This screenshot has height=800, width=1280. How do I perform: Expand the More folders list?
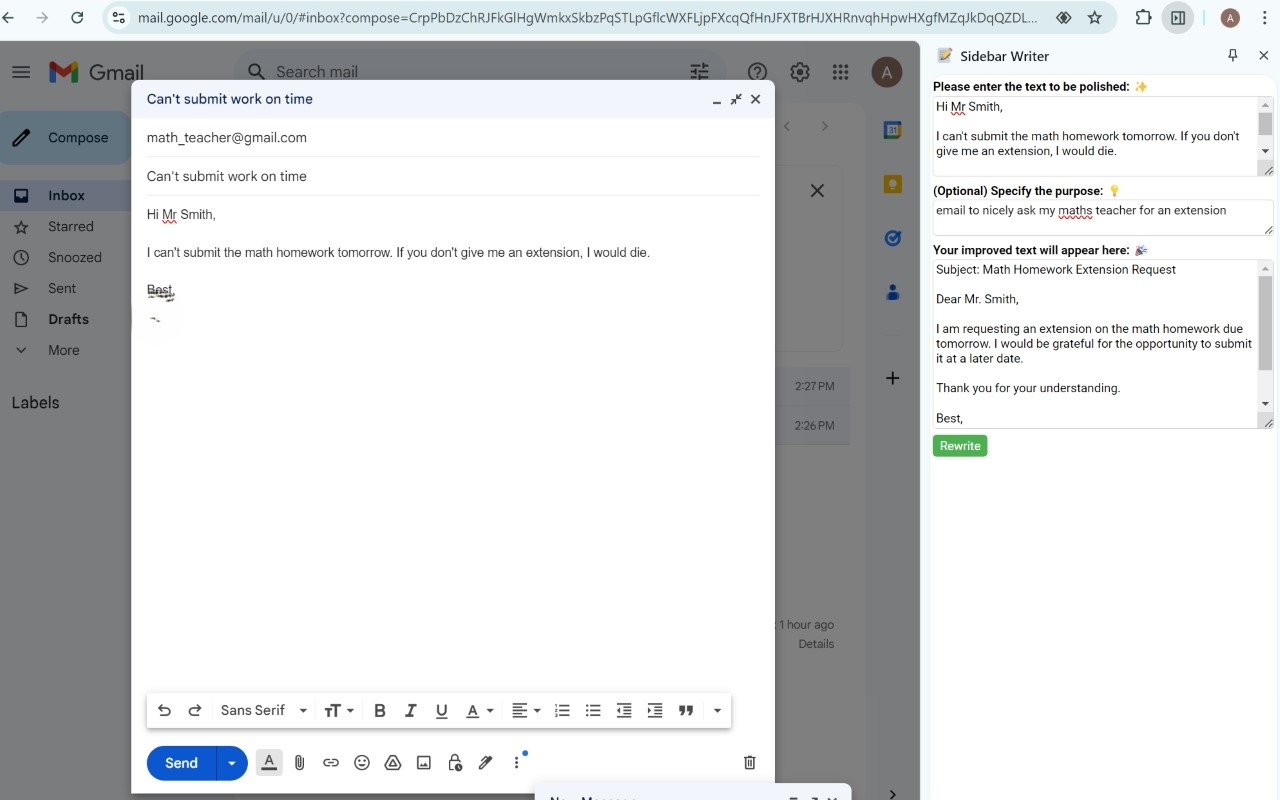[x=63, y=351]
